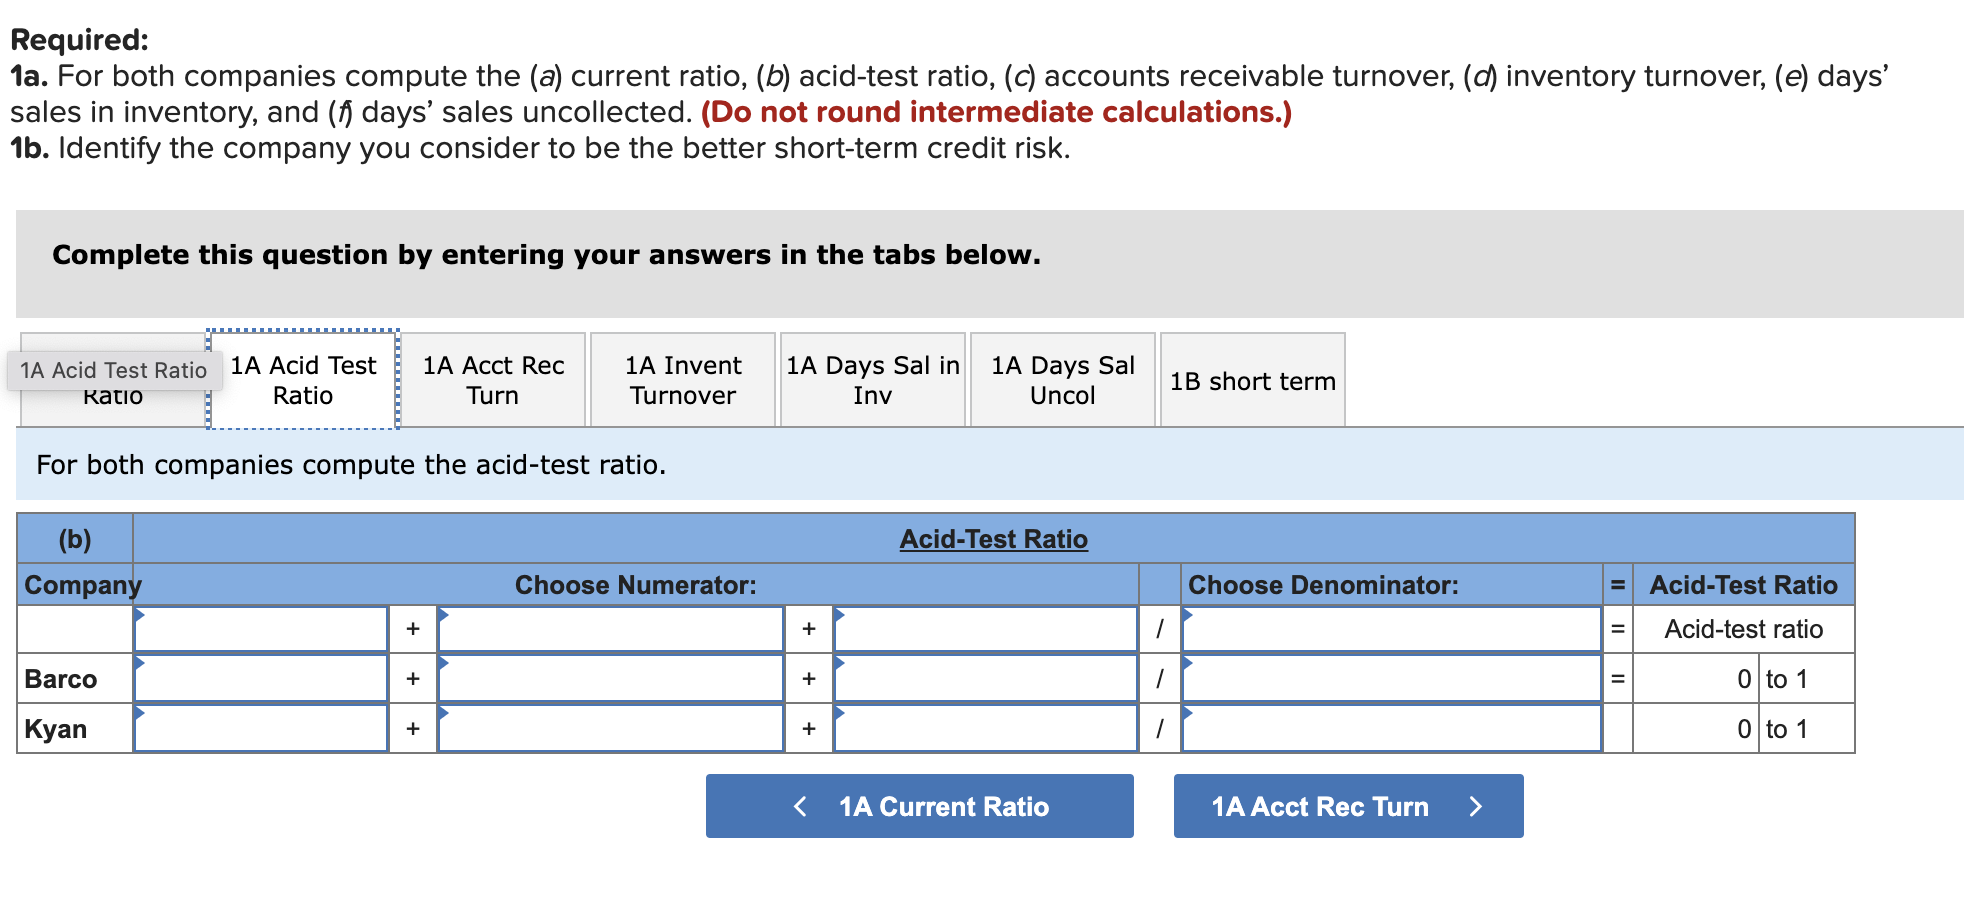
Task: Click the 1A Current Ratio navigation button
Action: point(919,806)
